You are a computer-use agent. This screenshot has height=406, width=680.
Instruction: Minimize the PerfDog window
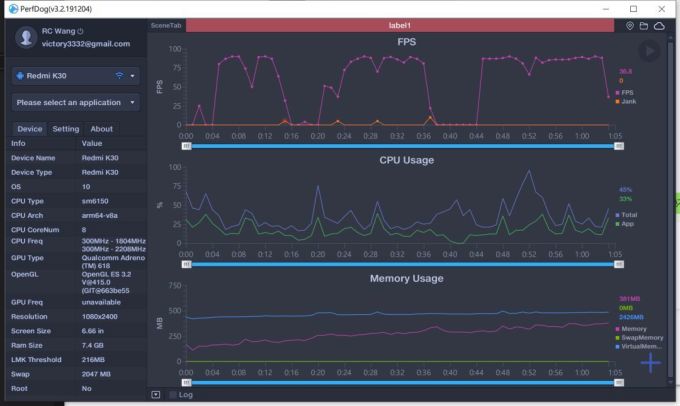(606, 9)
